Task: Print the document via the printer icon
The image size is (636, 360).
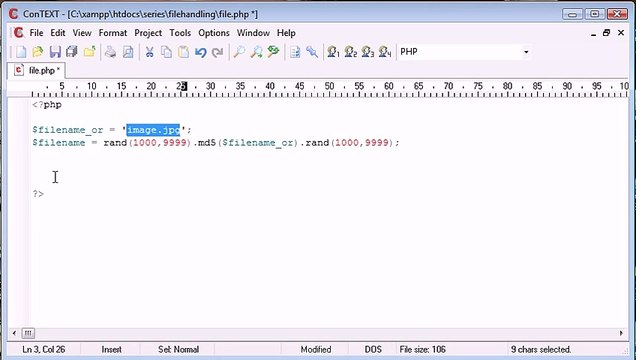Action: pos(110,52)
